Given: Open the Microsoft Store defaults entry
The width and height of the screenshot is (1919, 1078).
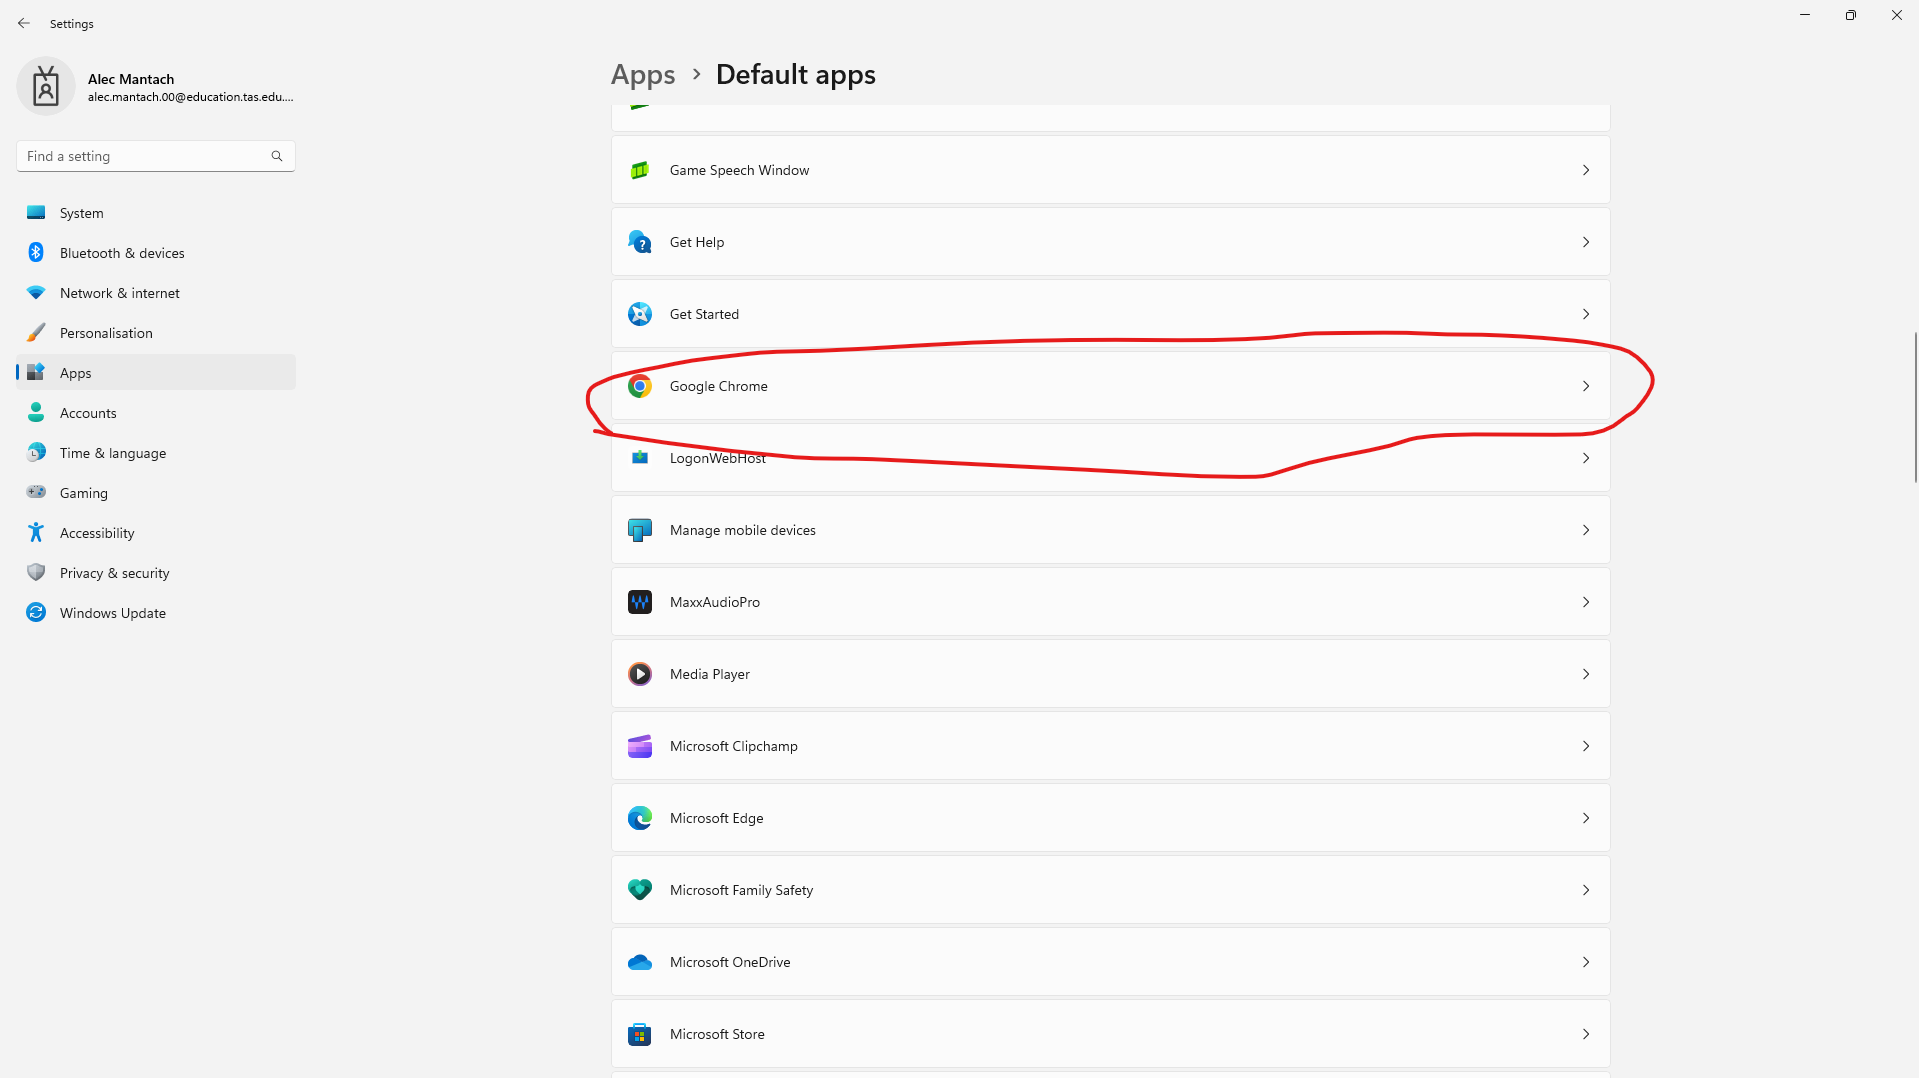Looking at the screenshot, I should coord(1110,1034).
